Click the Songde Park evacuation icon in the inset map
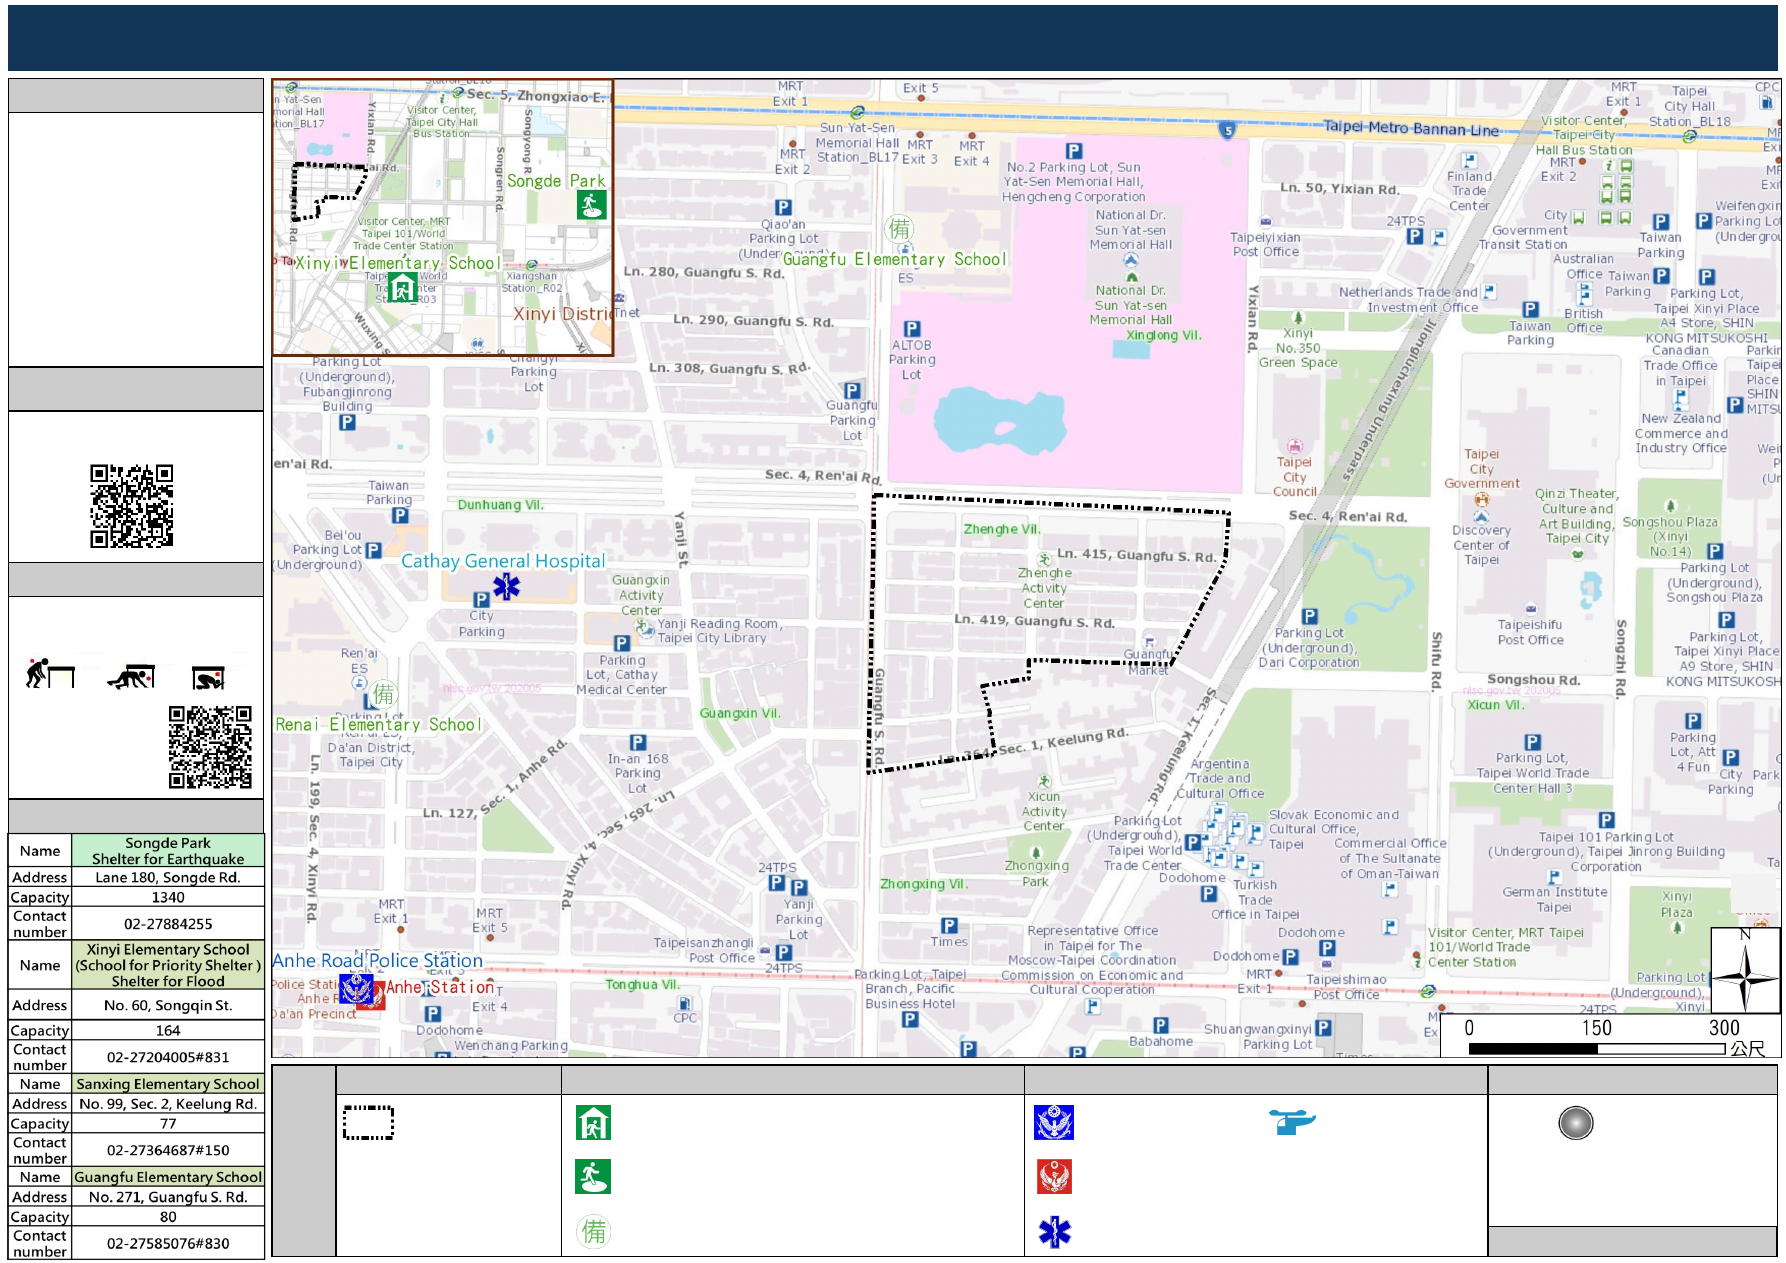 coord(591,205)
